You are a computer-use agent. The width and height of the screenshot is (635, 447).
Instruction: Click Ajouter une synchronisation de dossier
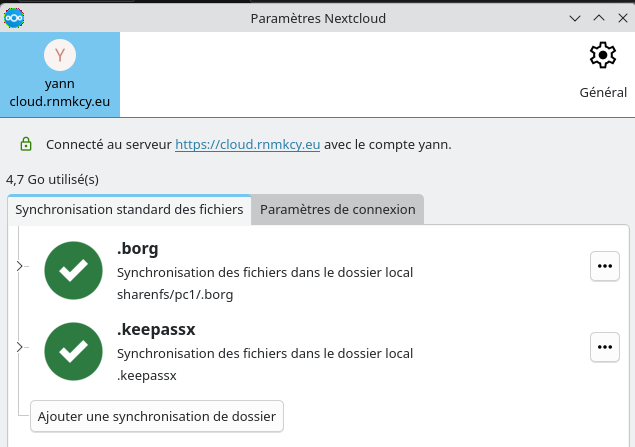click(158, 415)
